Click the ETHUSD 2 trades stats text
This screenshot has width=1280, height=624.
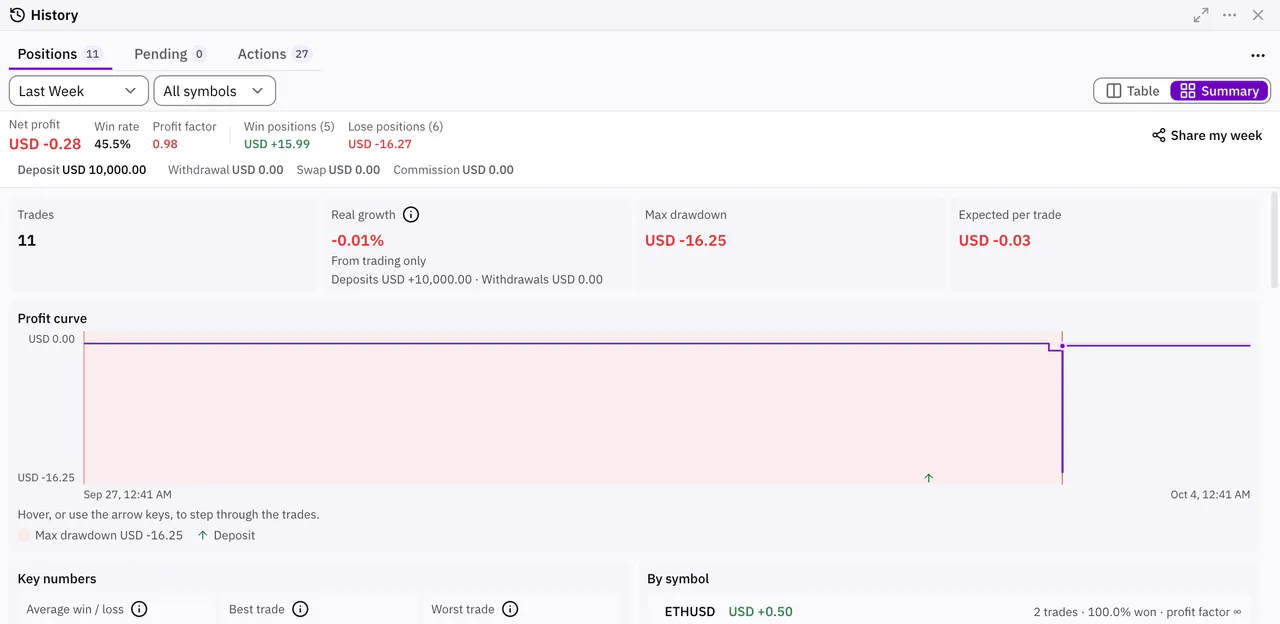pos(1137,611)
